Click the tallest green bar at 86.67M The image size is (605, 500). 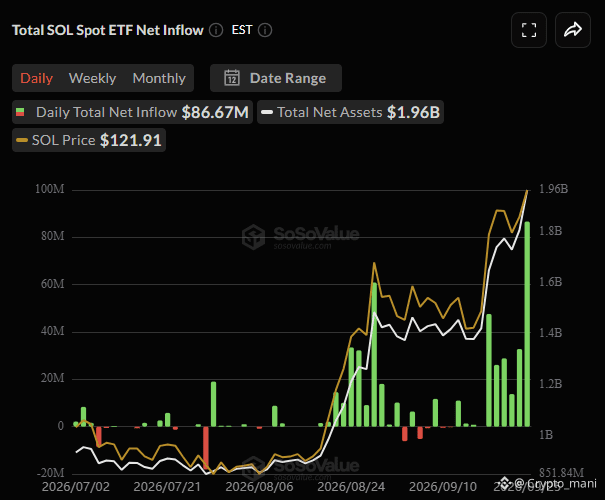pyautogui.click(x=527, y=324)
